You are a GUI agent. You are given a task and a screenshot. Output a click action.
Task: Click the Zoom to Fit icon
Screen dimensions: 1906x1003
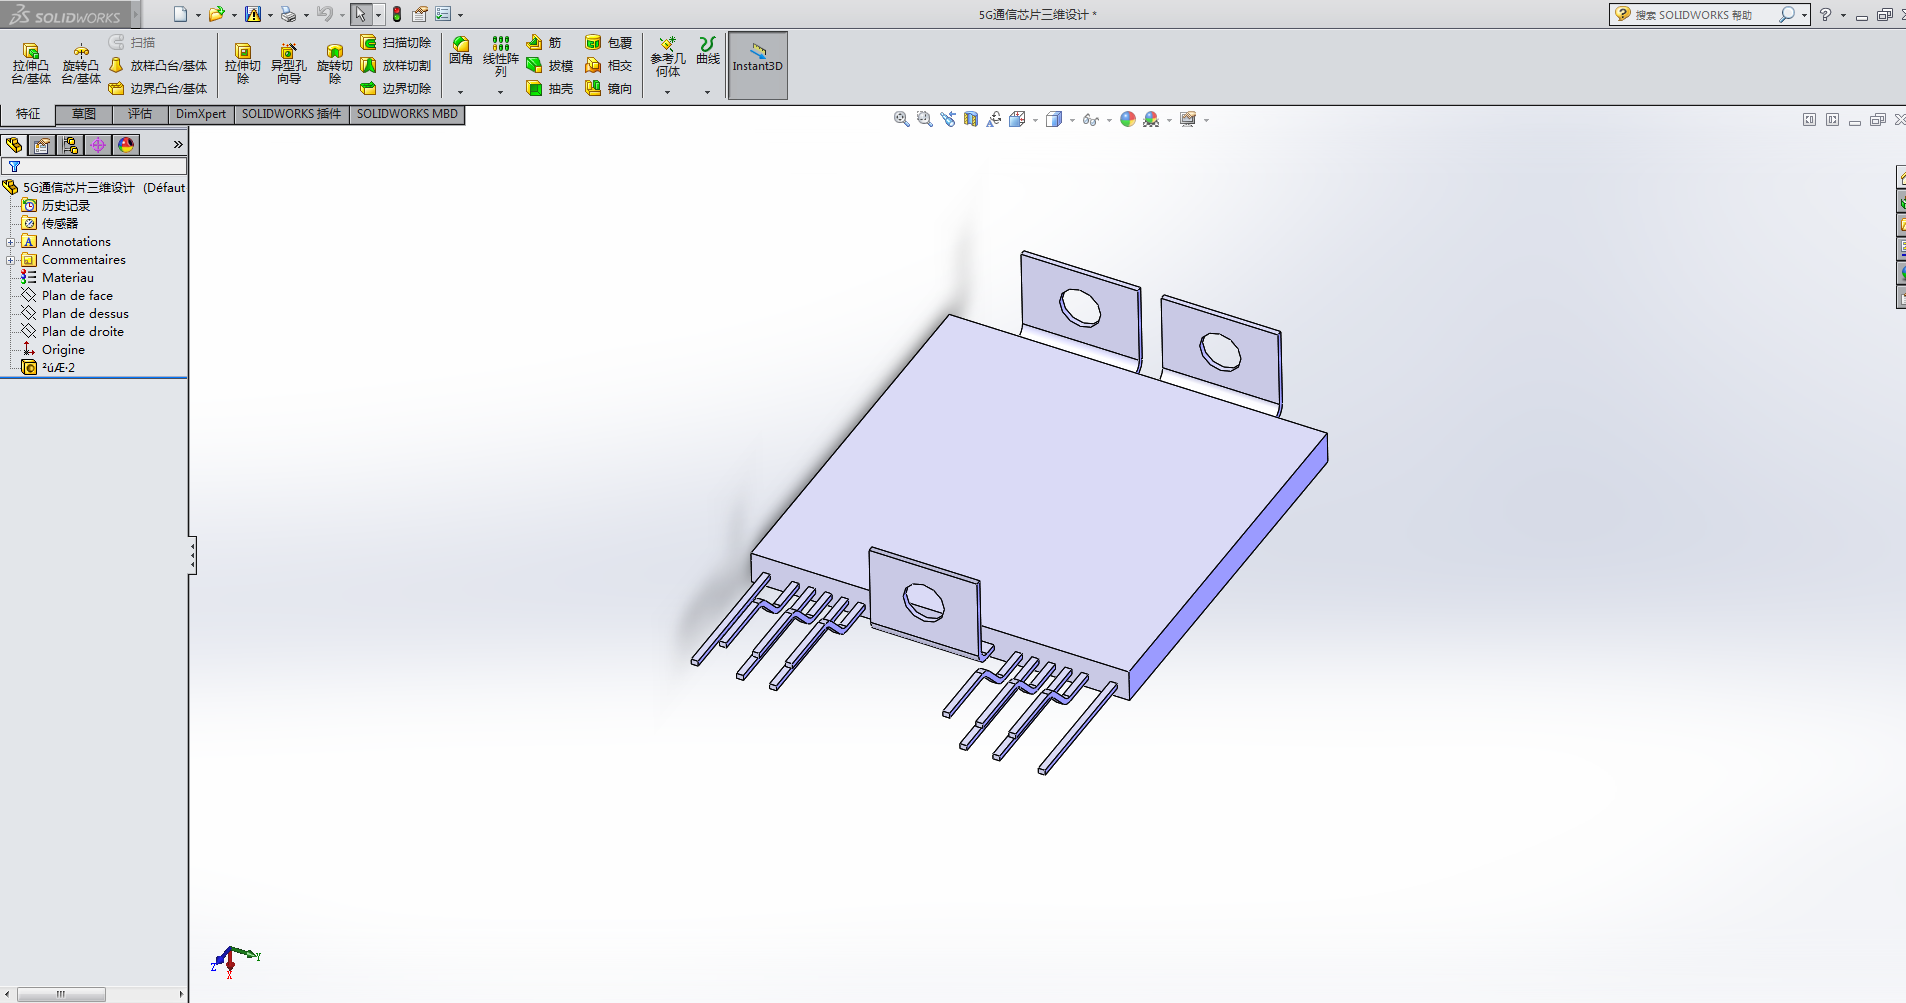point(902,120)
